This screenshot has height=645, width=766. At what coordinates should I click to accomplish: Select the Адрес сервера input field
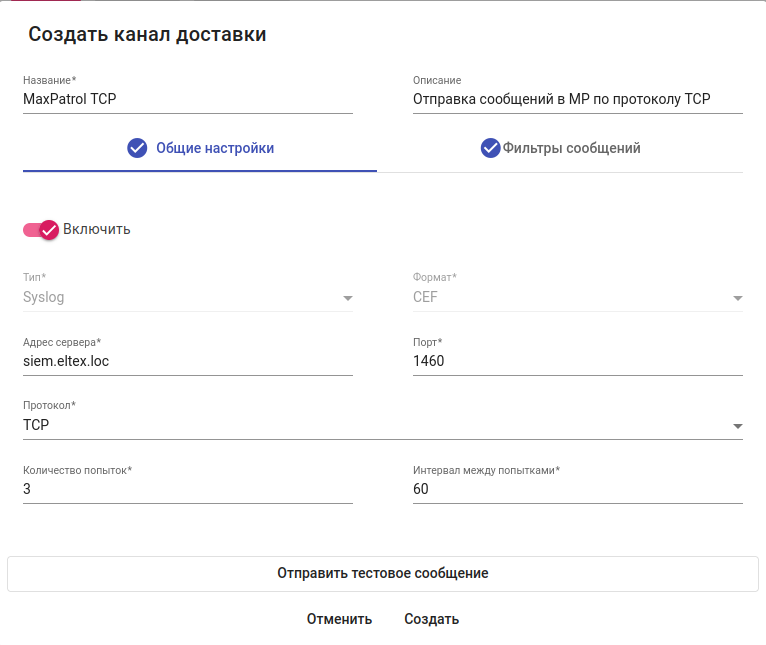pos(187,361)
